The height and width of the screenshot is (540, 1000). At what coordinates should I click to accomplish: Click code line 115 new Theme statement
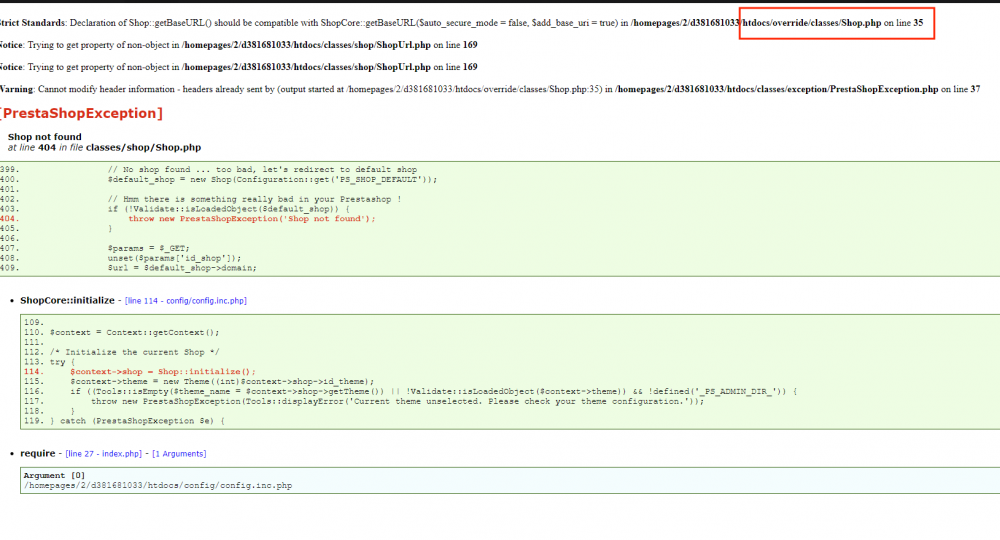pos(222,381)
